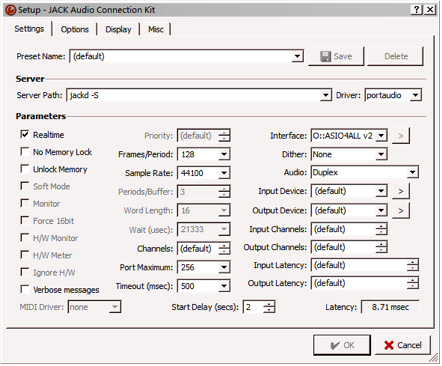The image size is (442, 366).
Task: Click the Start Delay spin box
Action: [259, 307]
